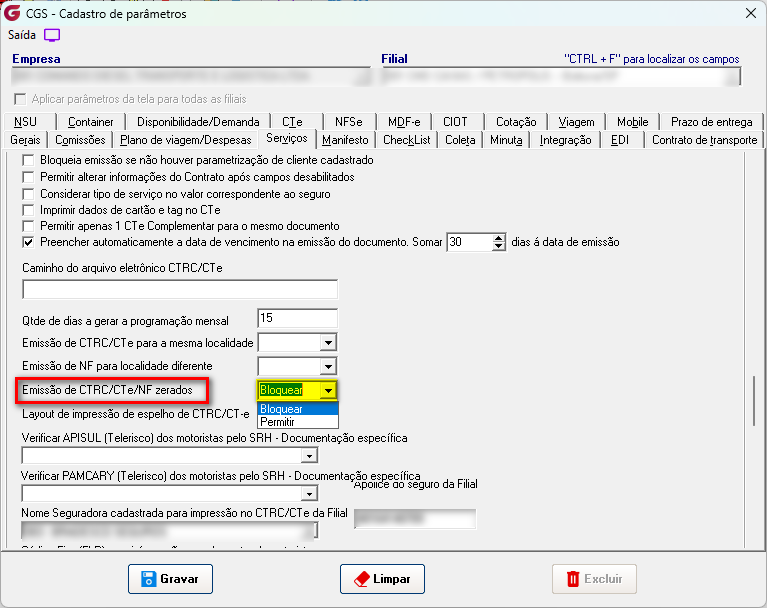The height and width of the screenshot is (608, 767).
Task: Choose 'Permitir' from the dropdown list
Action: tap(297, 422)
